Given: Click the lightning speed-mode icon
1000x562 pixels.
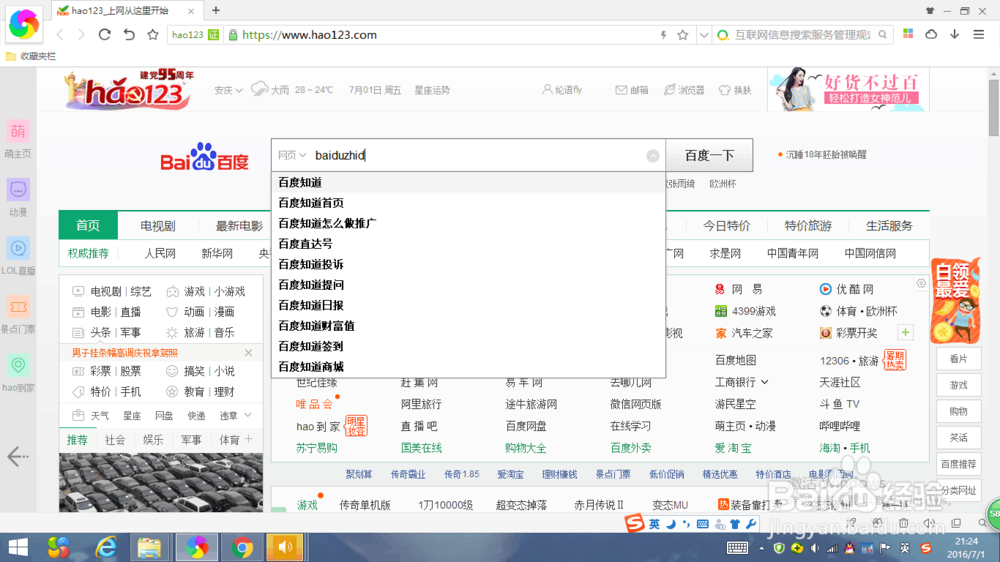Looking at the screenshot, I should pyautogui.click(x=663, y=35).
